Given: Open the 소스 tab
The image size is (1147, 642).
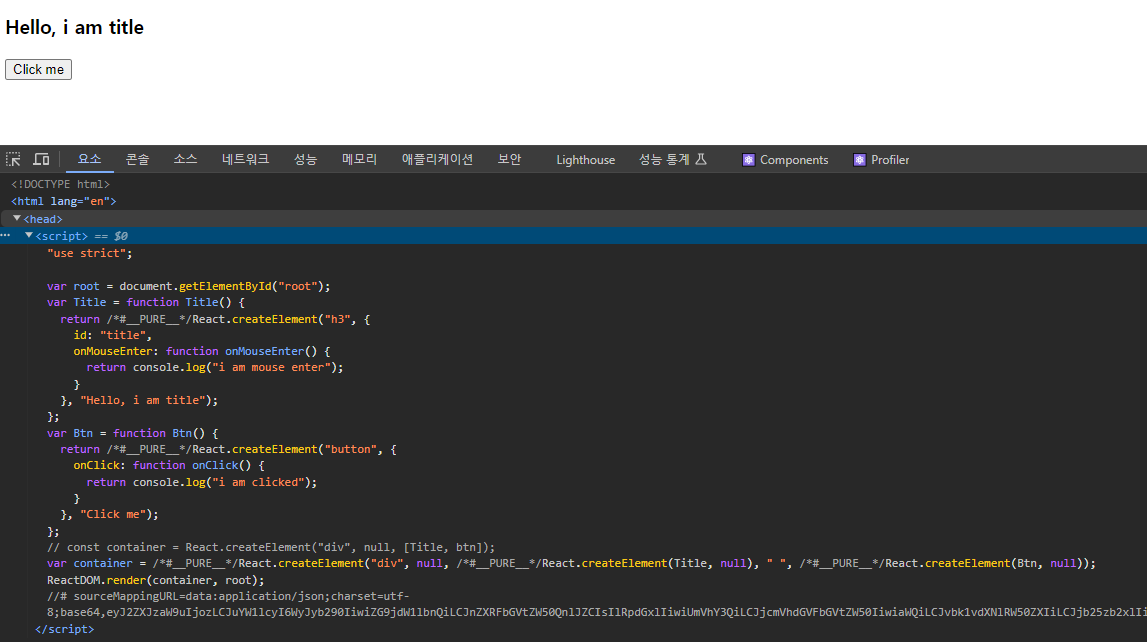Looking at the screenshot, I should [185, 159].
